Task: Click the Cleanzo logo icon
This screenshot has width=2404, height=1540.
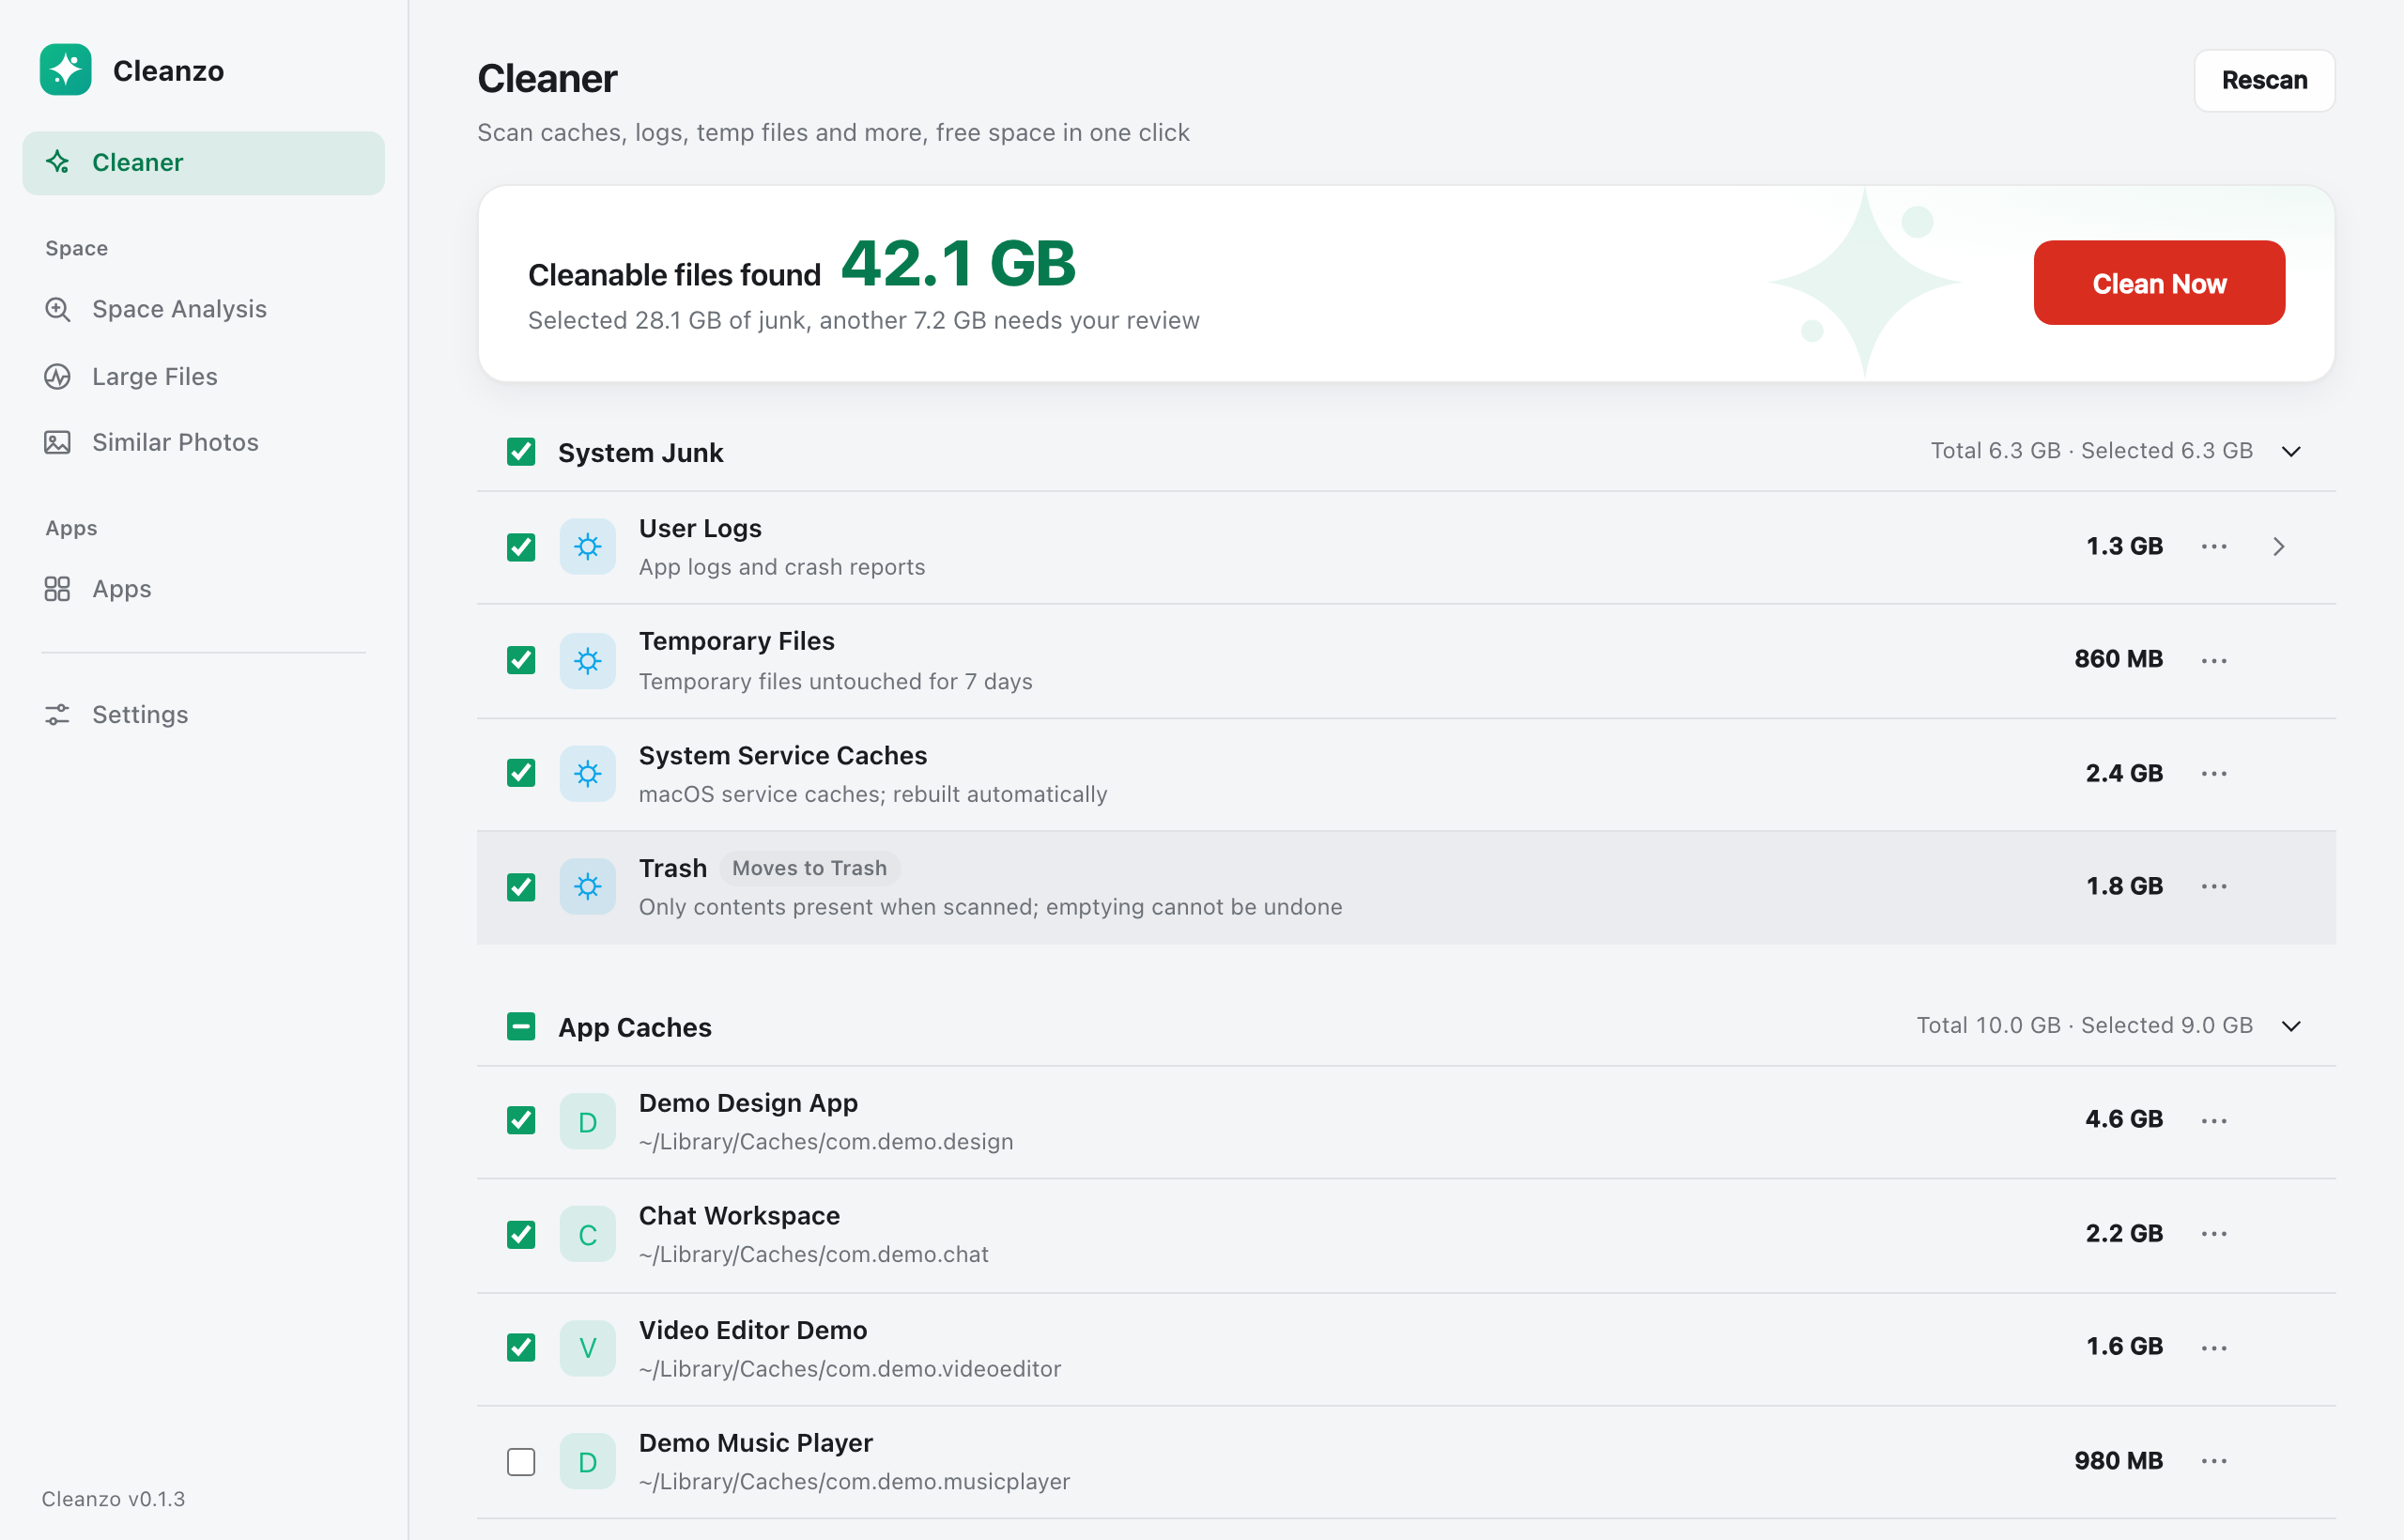Action: (66, 70)
